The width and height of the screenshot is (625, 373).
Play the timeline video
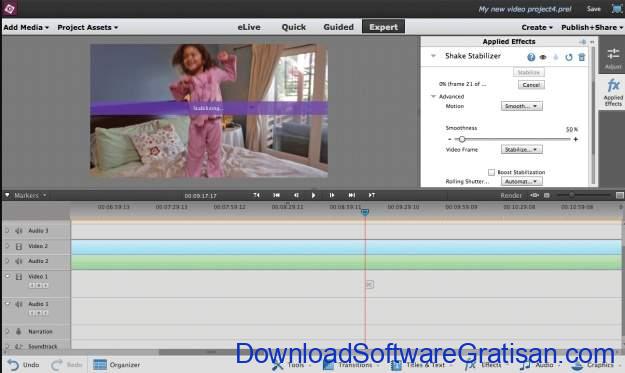pos(313,195)
